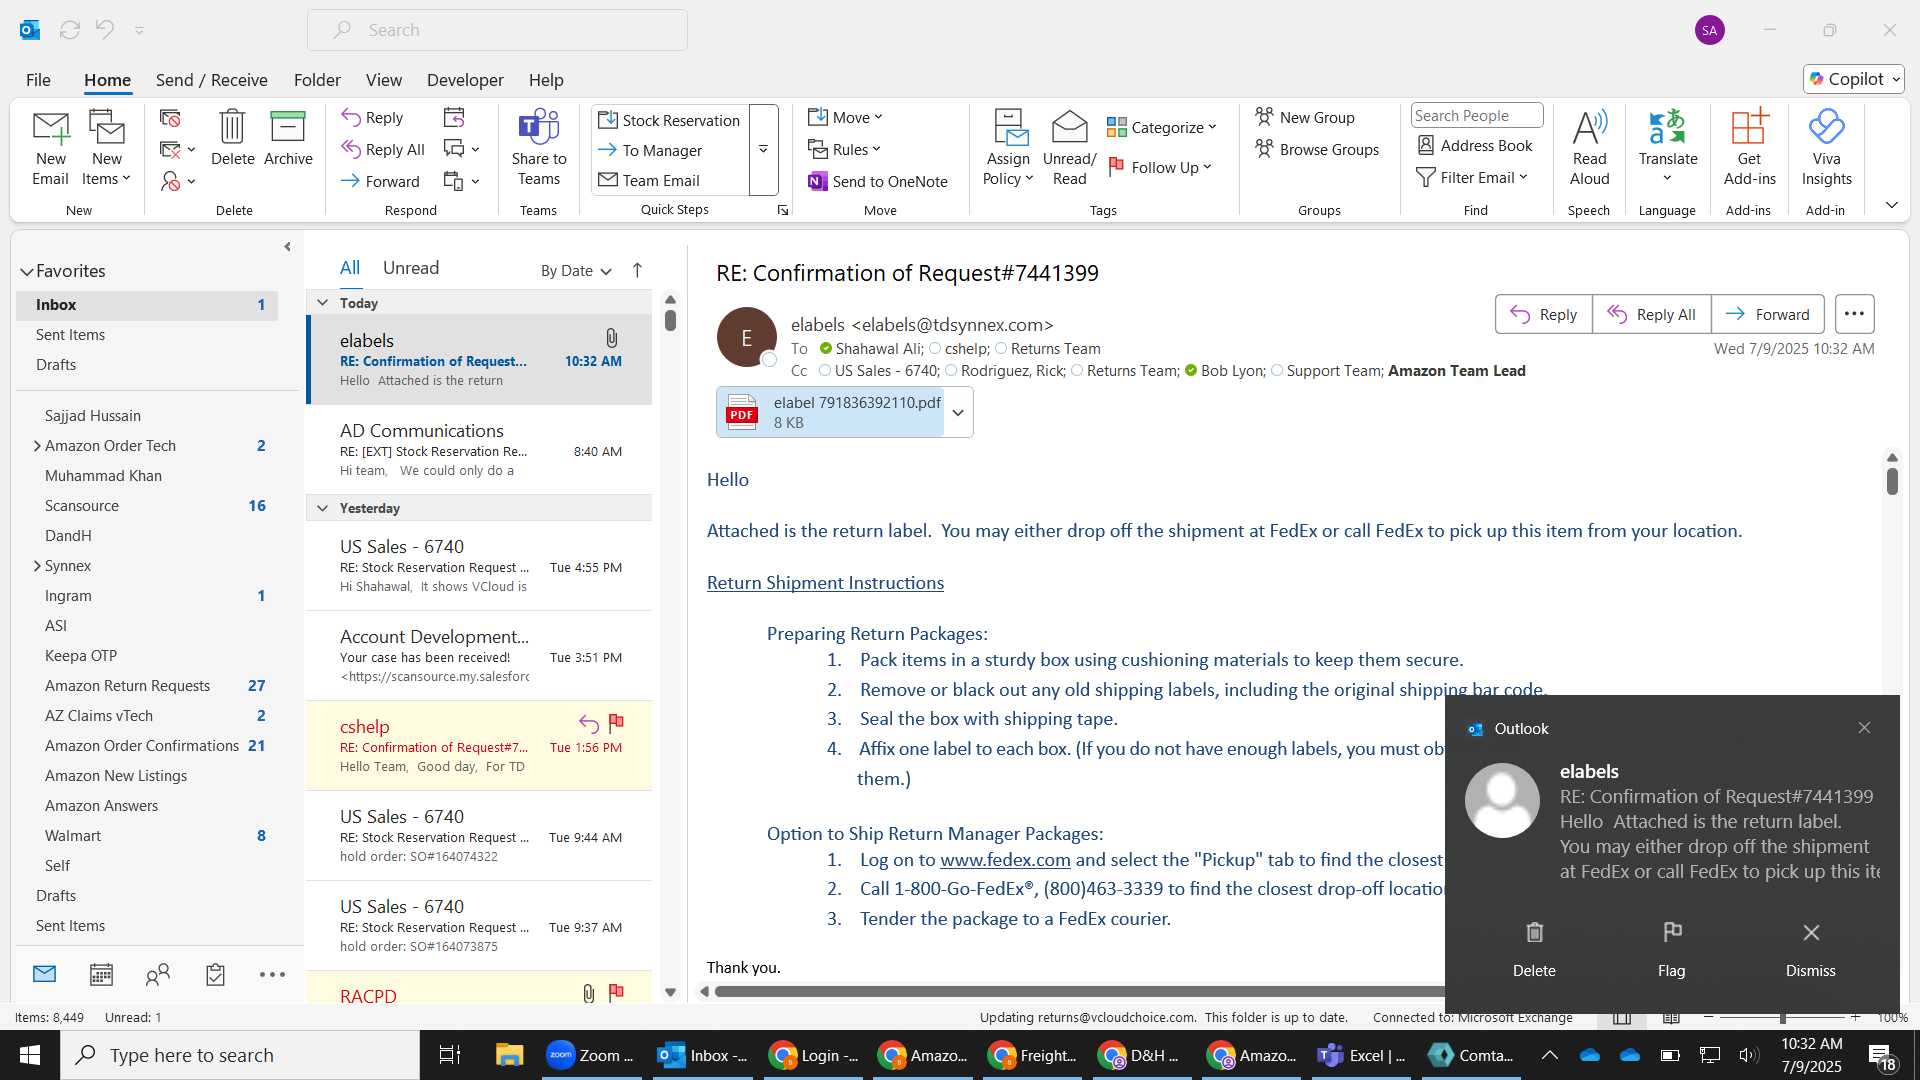Open the Follow Up dropdown
This screenshot has height=1080, width=1920.
1160,167
